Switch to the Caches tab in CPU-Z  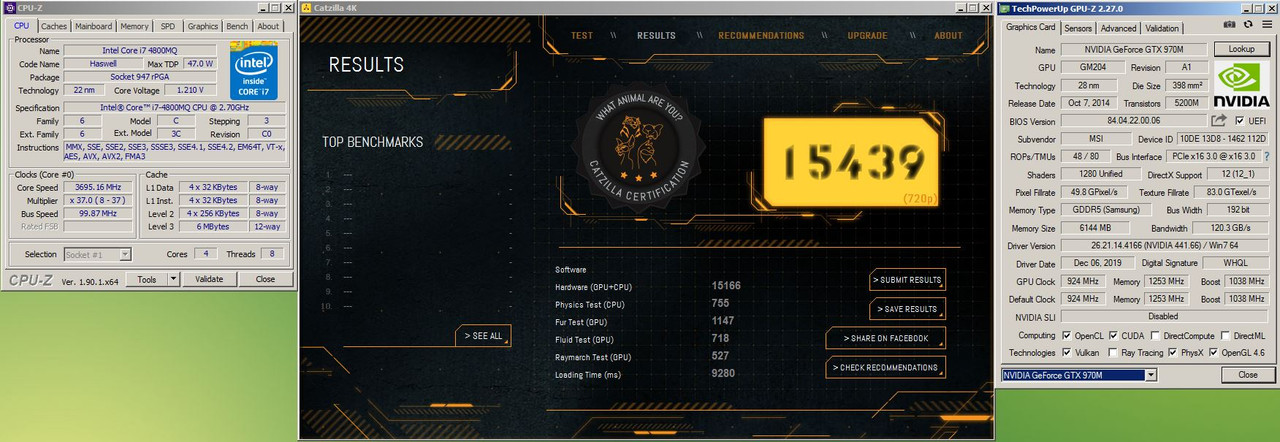[x=54, y=26]
